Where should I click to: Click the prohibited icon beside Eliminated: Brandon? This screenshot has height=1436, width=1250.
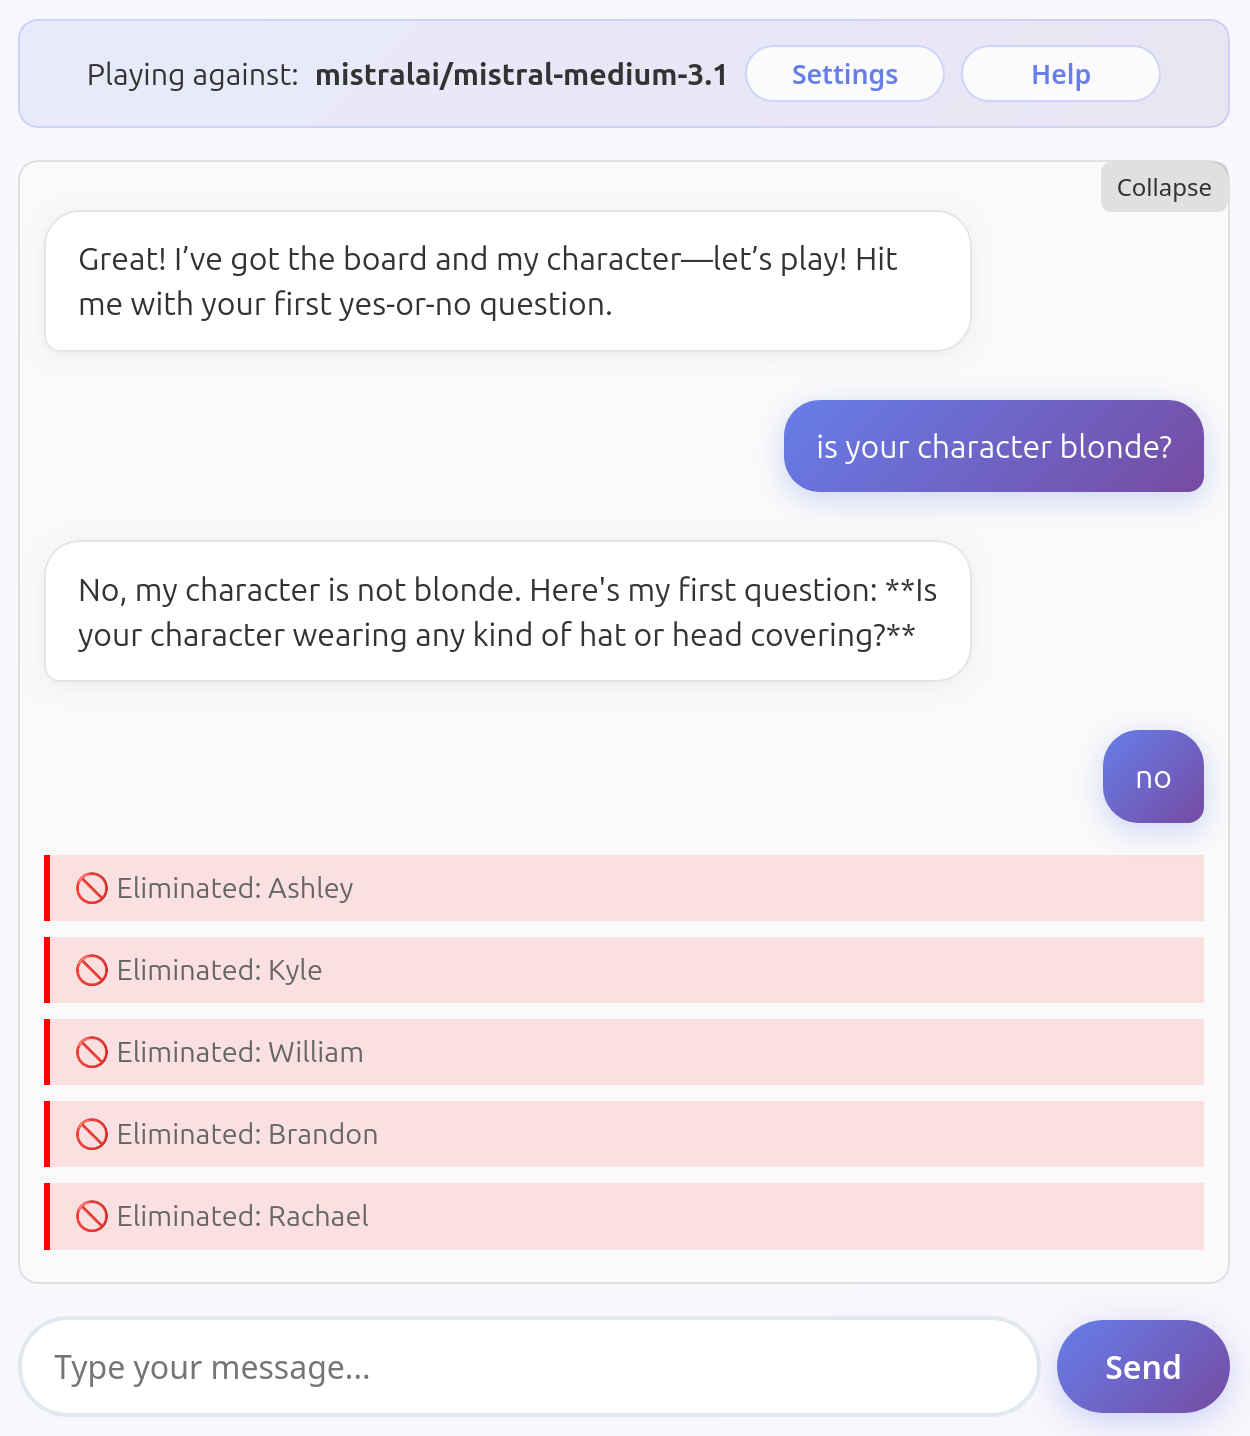click(x=92, y=1134)
